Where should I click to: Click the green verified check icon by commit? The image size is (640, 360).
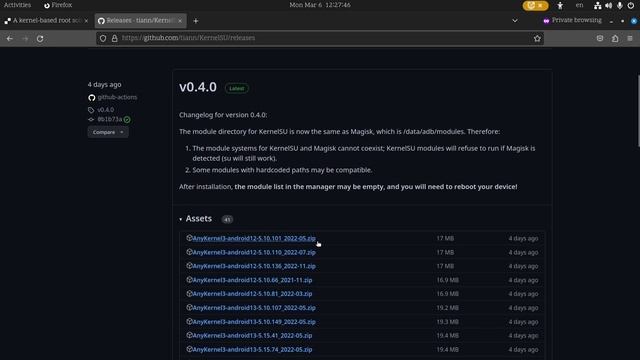(x=127, y=120)
